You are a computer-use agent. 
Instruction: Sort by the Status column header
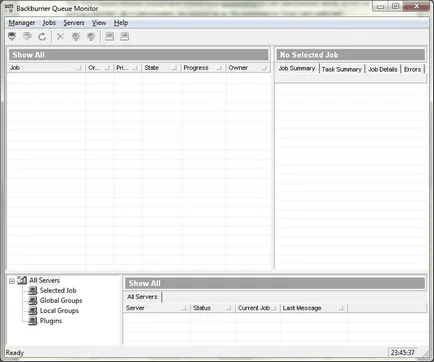coord(213,308)
